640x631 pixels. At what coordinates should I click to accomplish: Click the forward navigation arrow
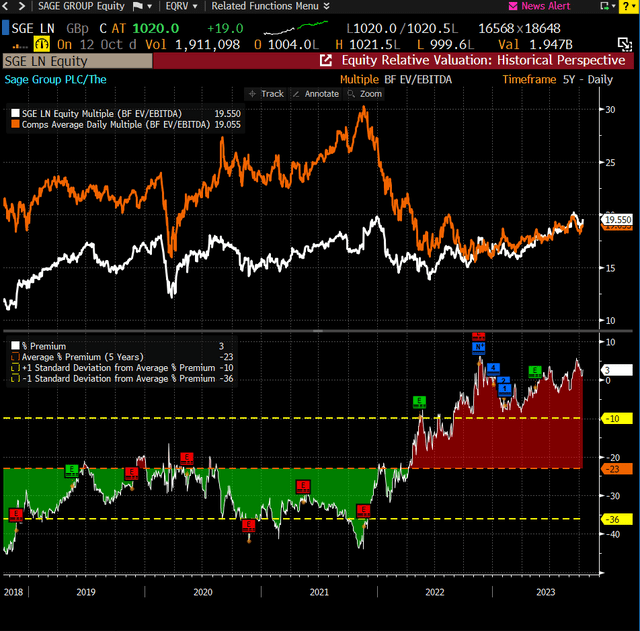[x=20, y=6]
